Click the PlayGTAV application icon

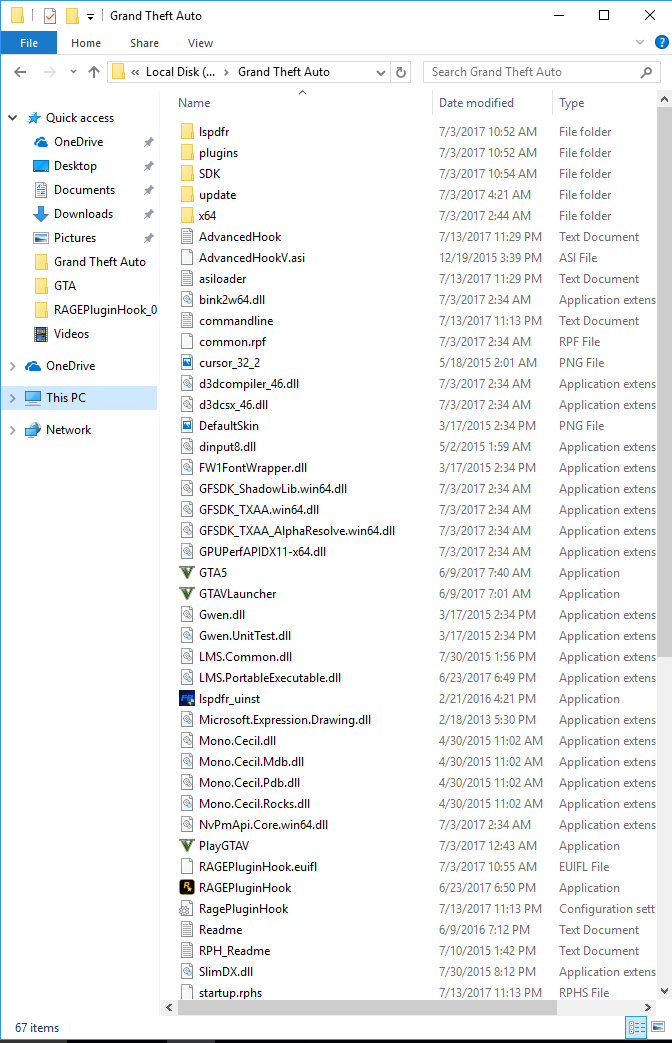187,845
